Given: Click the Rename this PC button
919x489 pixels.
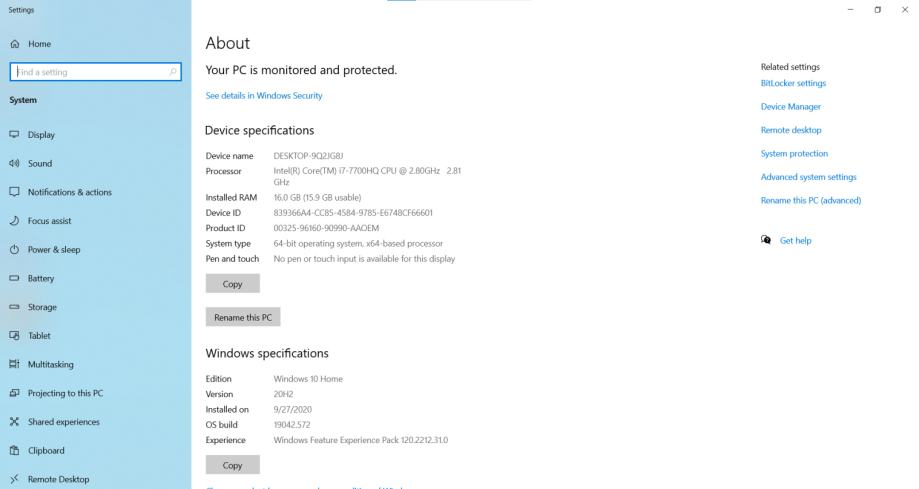Looking at the screenshot, I should (x=243, y=317).
